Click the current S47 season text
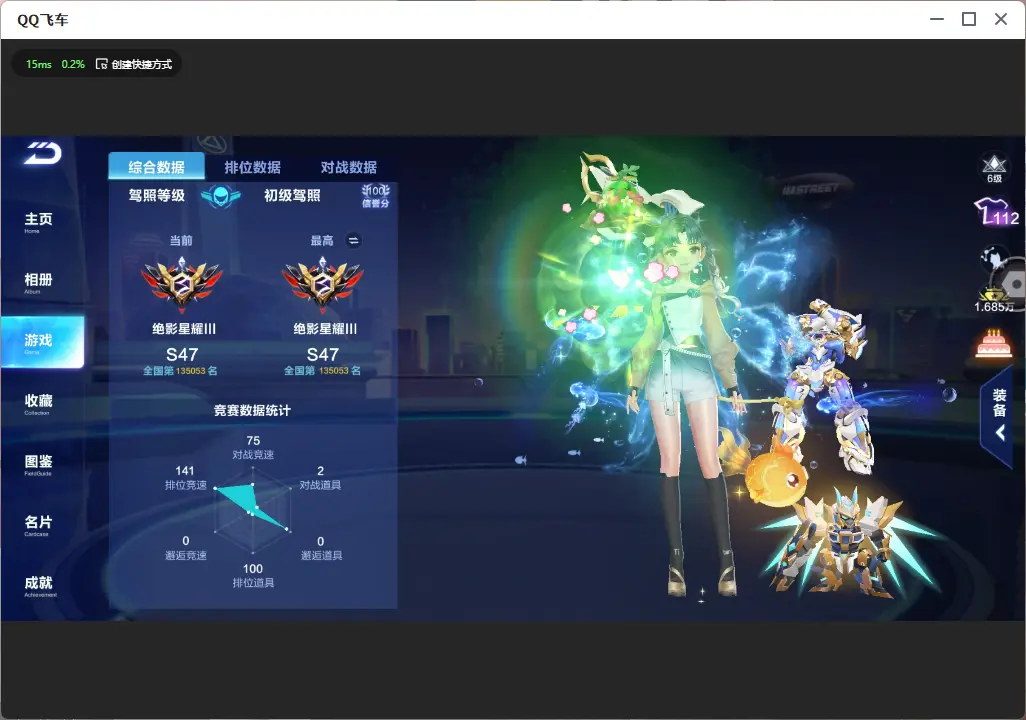The width and height of the screenshot is (1026, 720). [182, 355]
